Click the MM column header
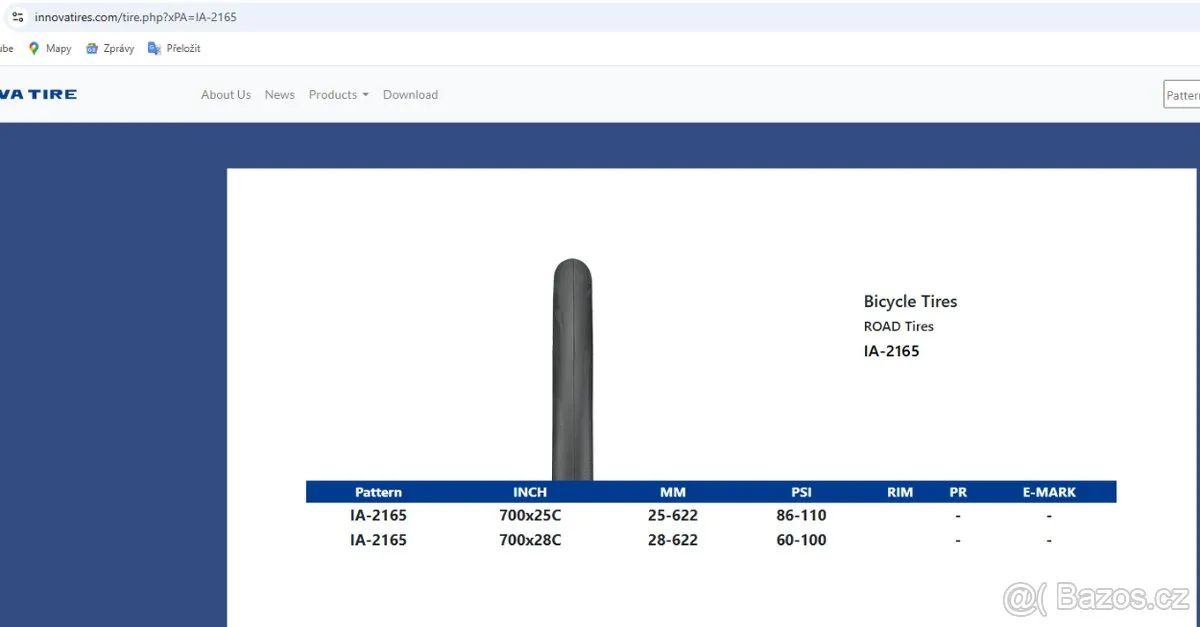This screenshot has width=1200, height=627. [673, 492]
